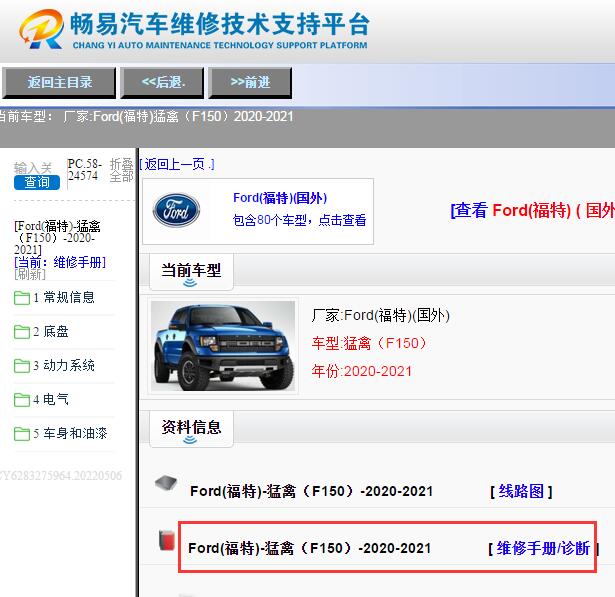The image size is (615, 597).
Task: Open the Ford(福特)(国外) brand link
Action: pyautogui.click(x=280, y=198)
